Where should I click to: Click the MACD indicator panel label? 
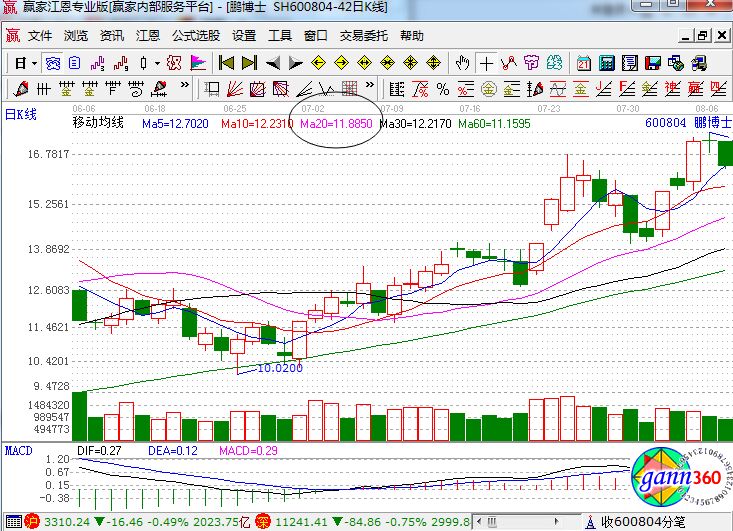(18, 451)
